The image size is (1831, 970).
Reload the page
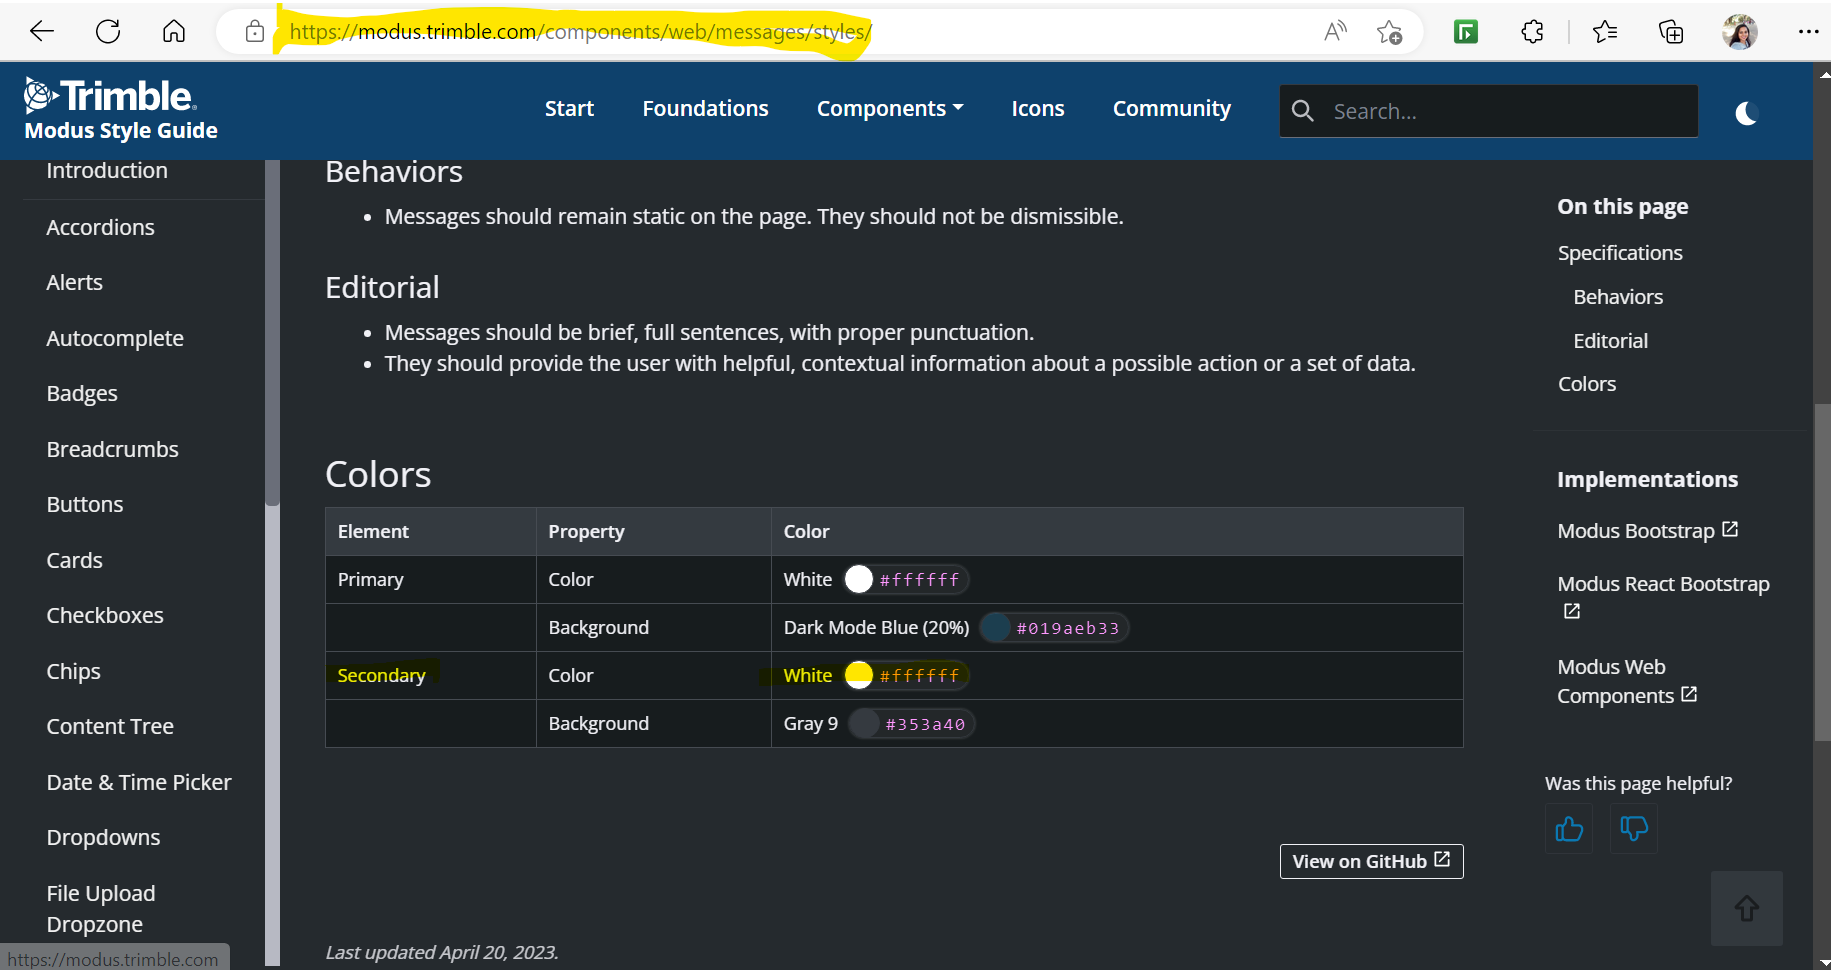[x=108, y=31]
